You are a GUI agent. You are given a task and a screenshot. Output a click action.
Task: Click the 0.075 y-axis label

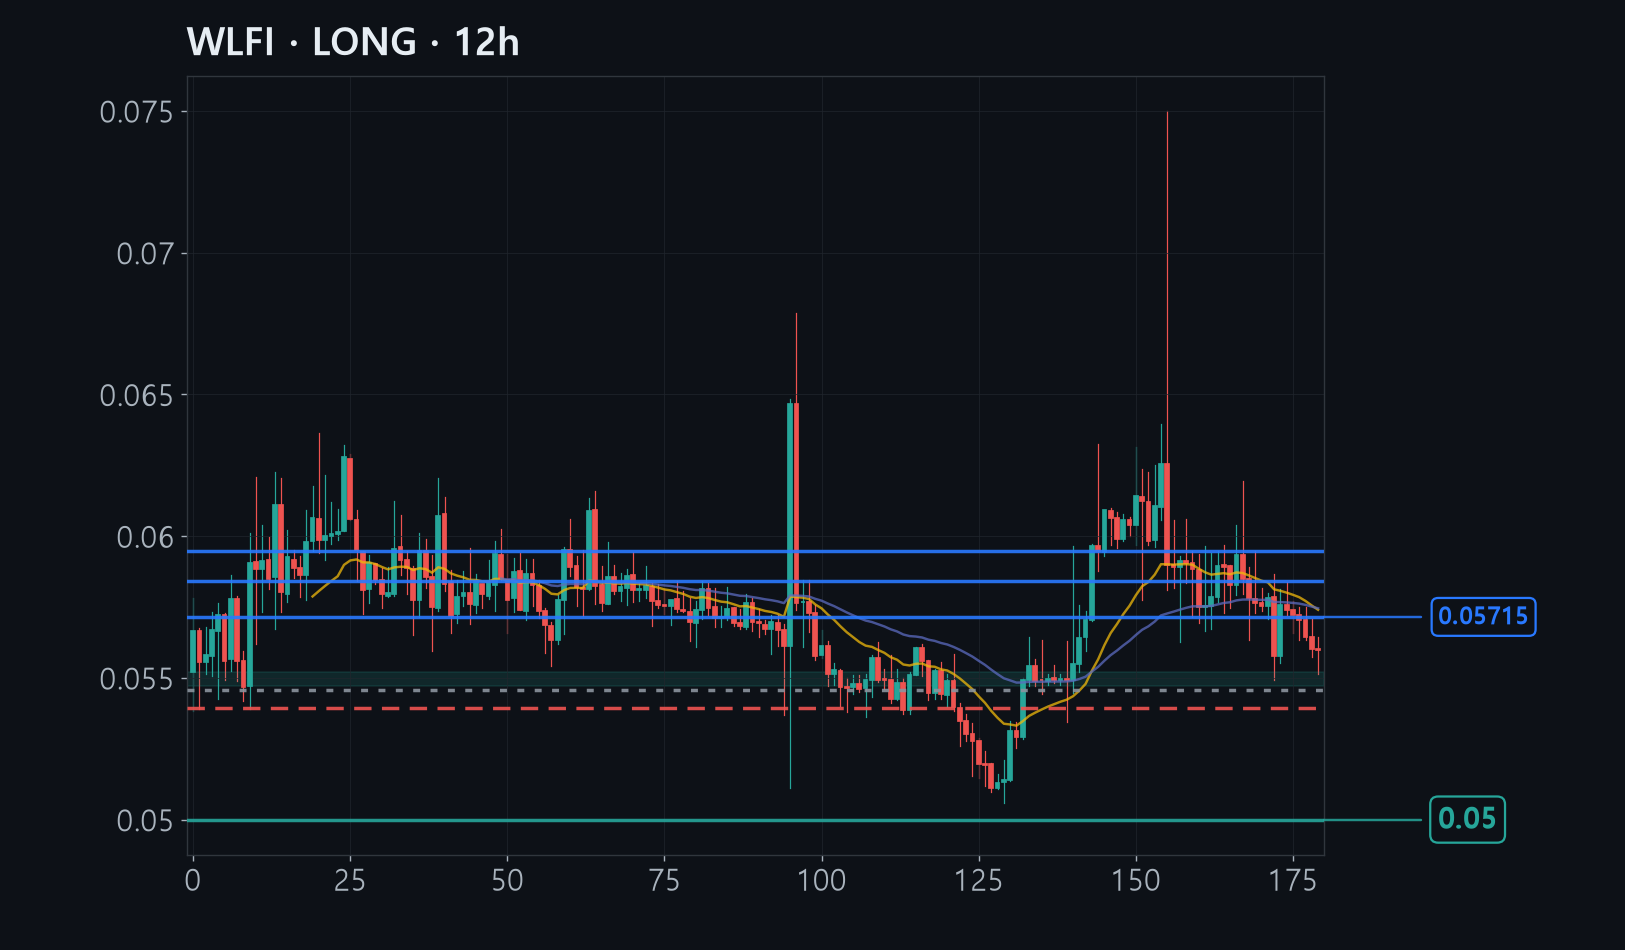(x=136, y=112)
